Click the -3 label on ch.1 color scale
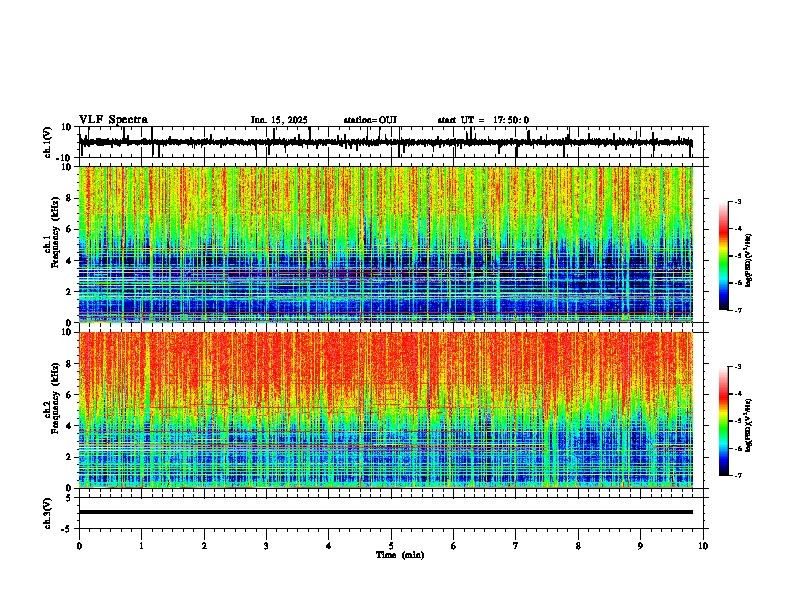The width and height of the screenshot is (792, 612). [737, 201]
